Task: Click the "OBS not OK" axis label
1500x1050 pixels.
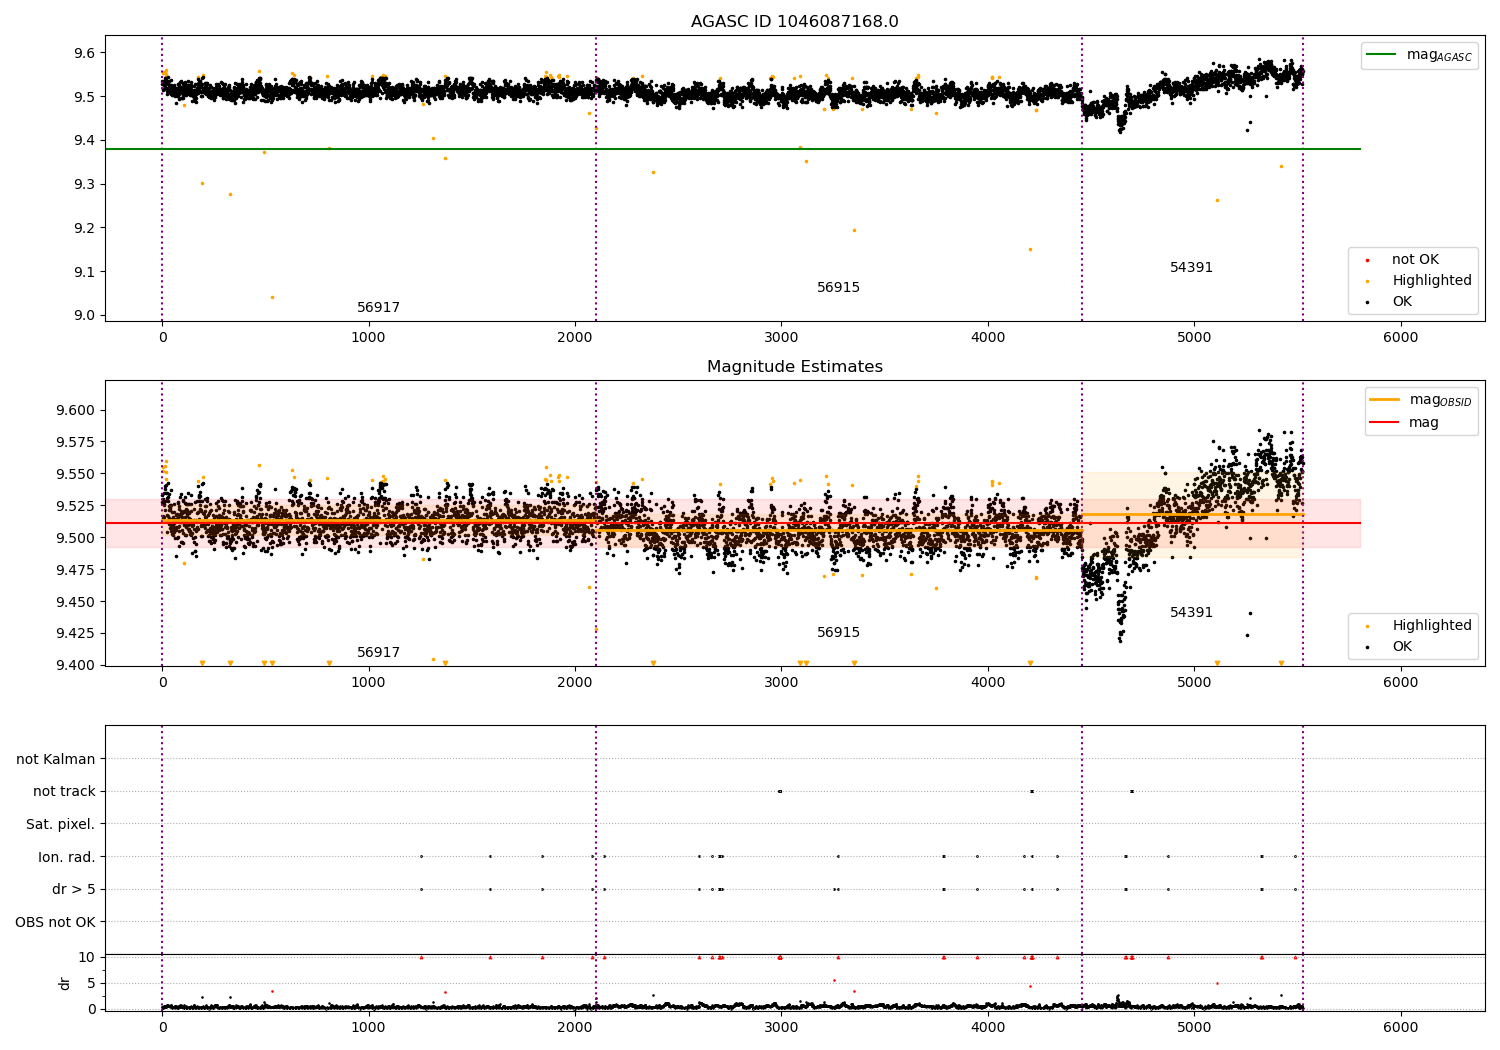Action: [x=56, y=922]
